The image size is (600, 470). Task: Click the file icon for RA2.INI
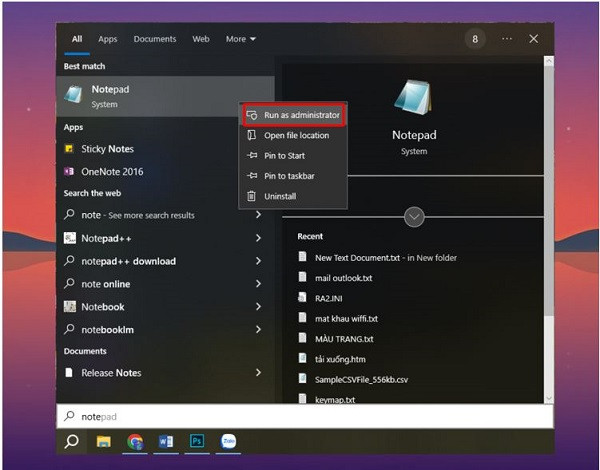coord(302,297)
